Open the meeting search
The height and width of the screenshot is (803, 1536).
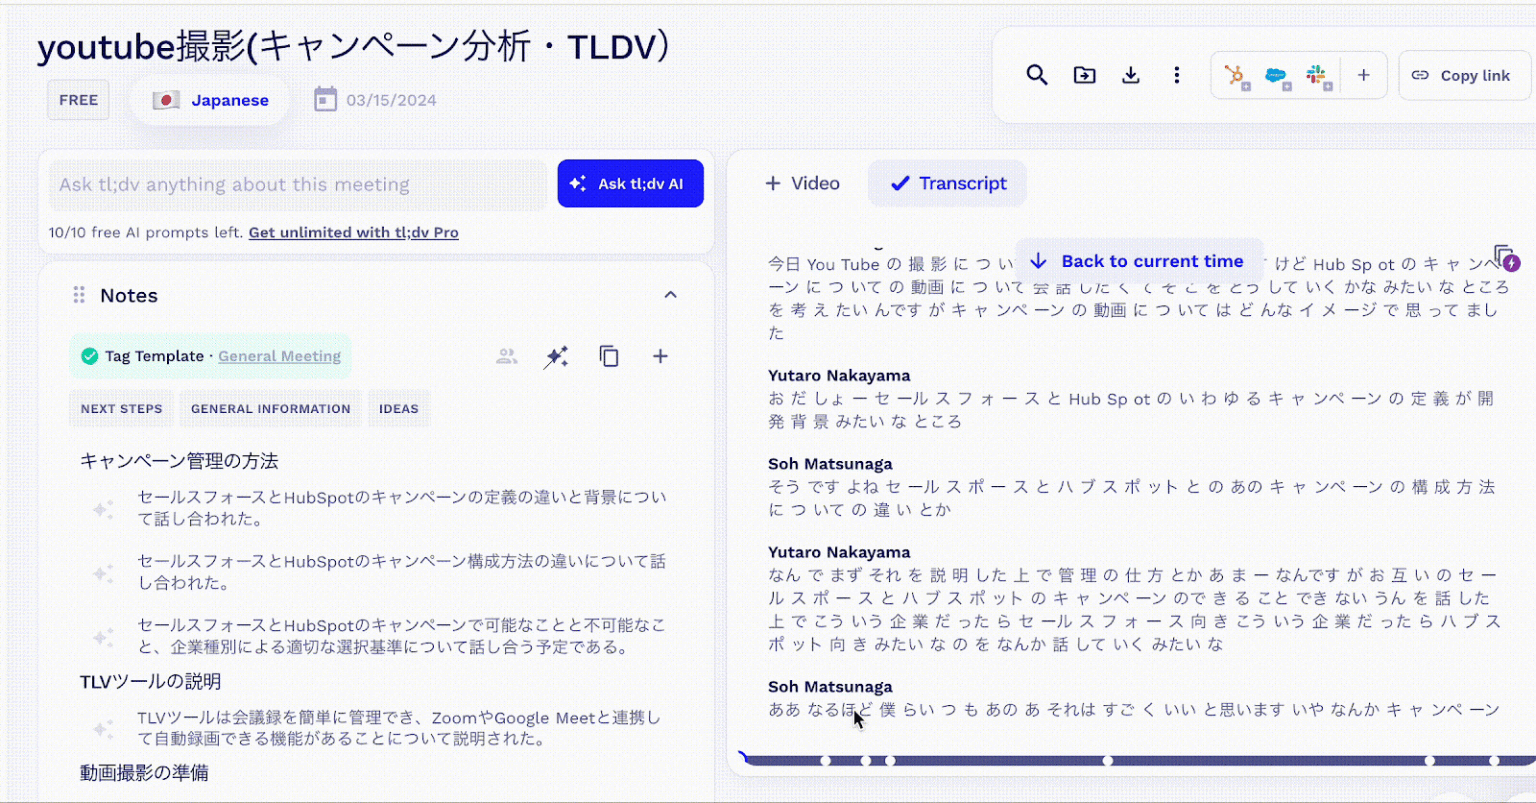point(1037,75)
